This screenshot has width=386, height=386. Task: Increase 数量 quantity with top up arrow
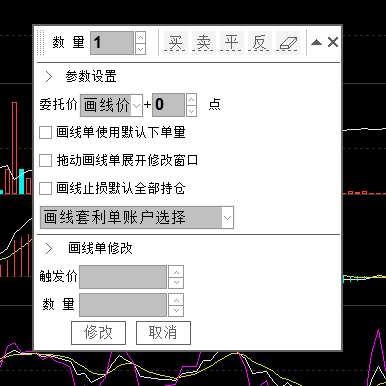(x=141, y=37)
